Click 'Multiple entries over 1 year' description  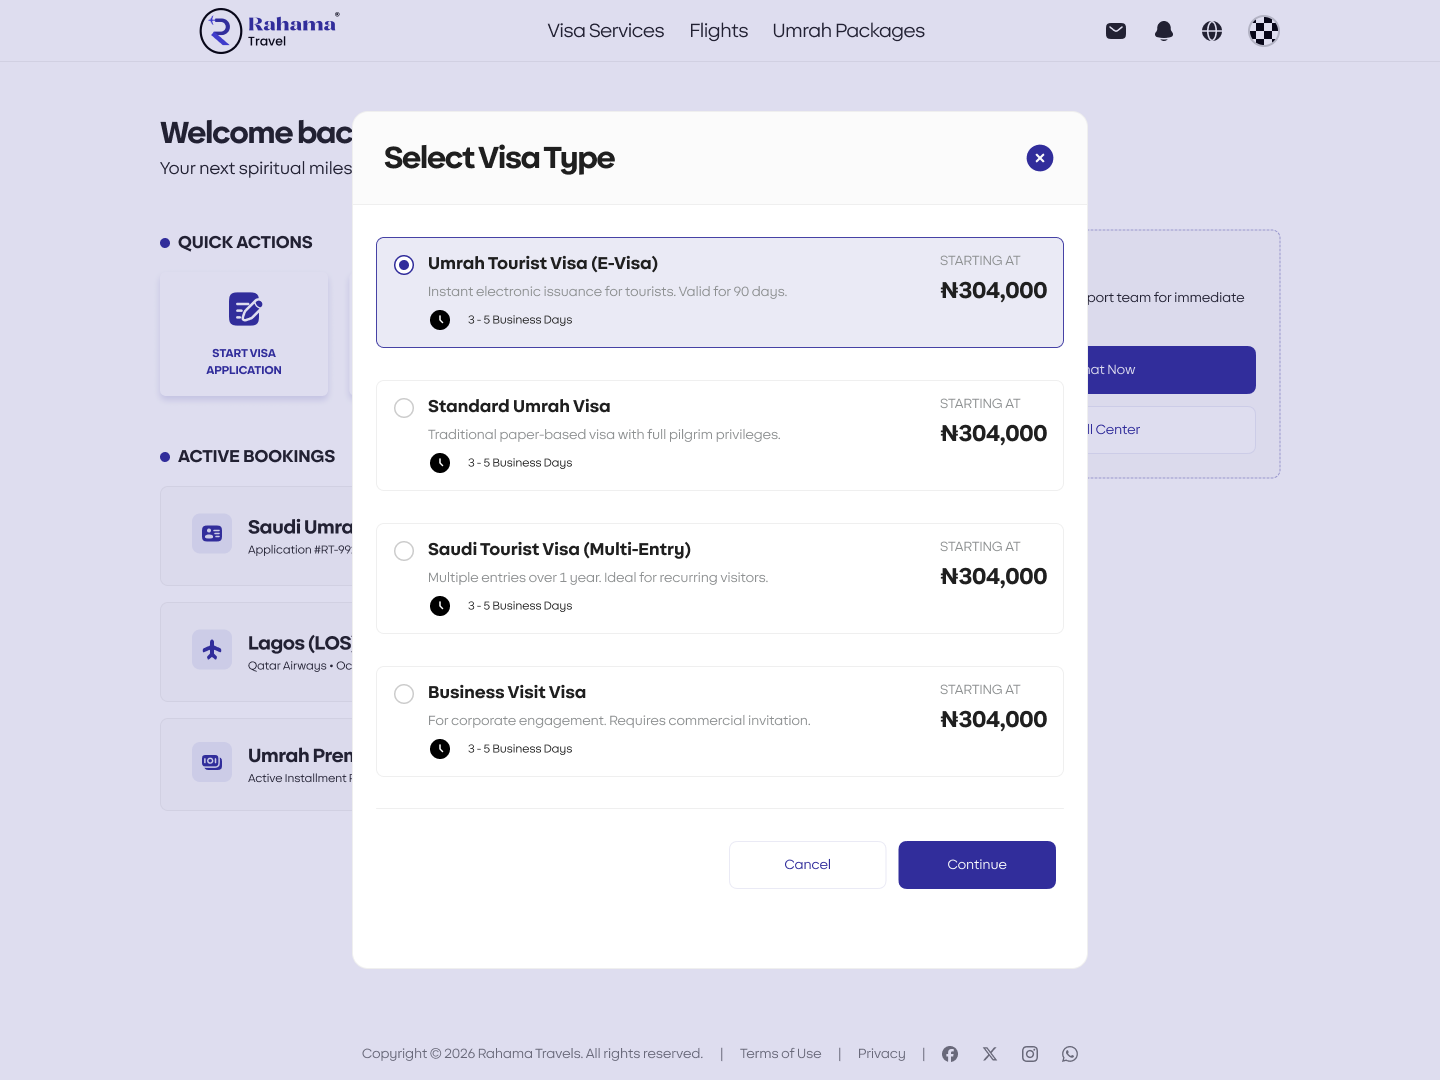point(598,578)
